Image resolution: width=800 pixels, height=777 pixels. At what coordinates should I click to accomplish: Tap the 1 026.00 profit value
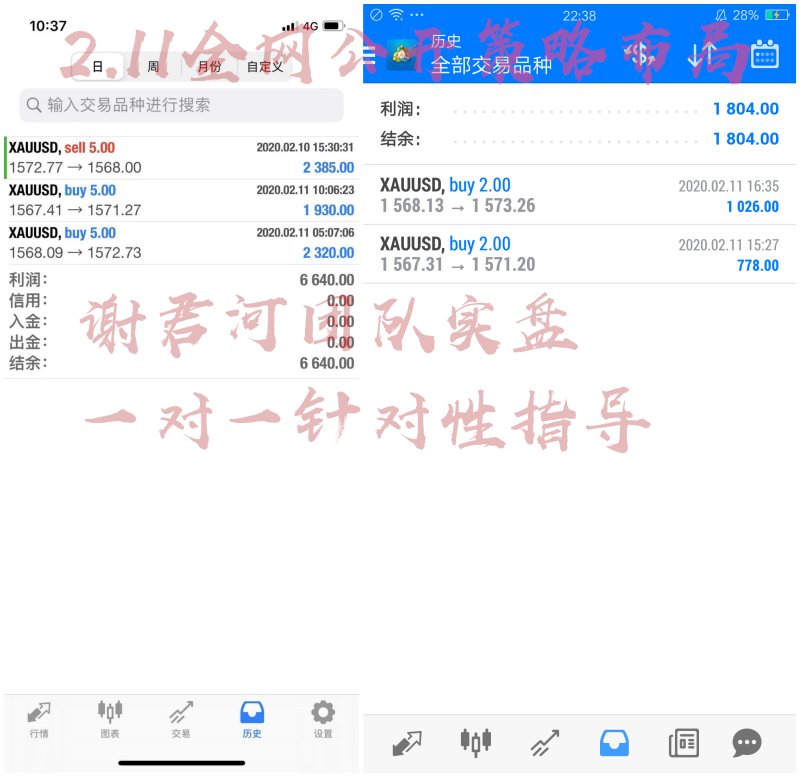click(753, 207)
